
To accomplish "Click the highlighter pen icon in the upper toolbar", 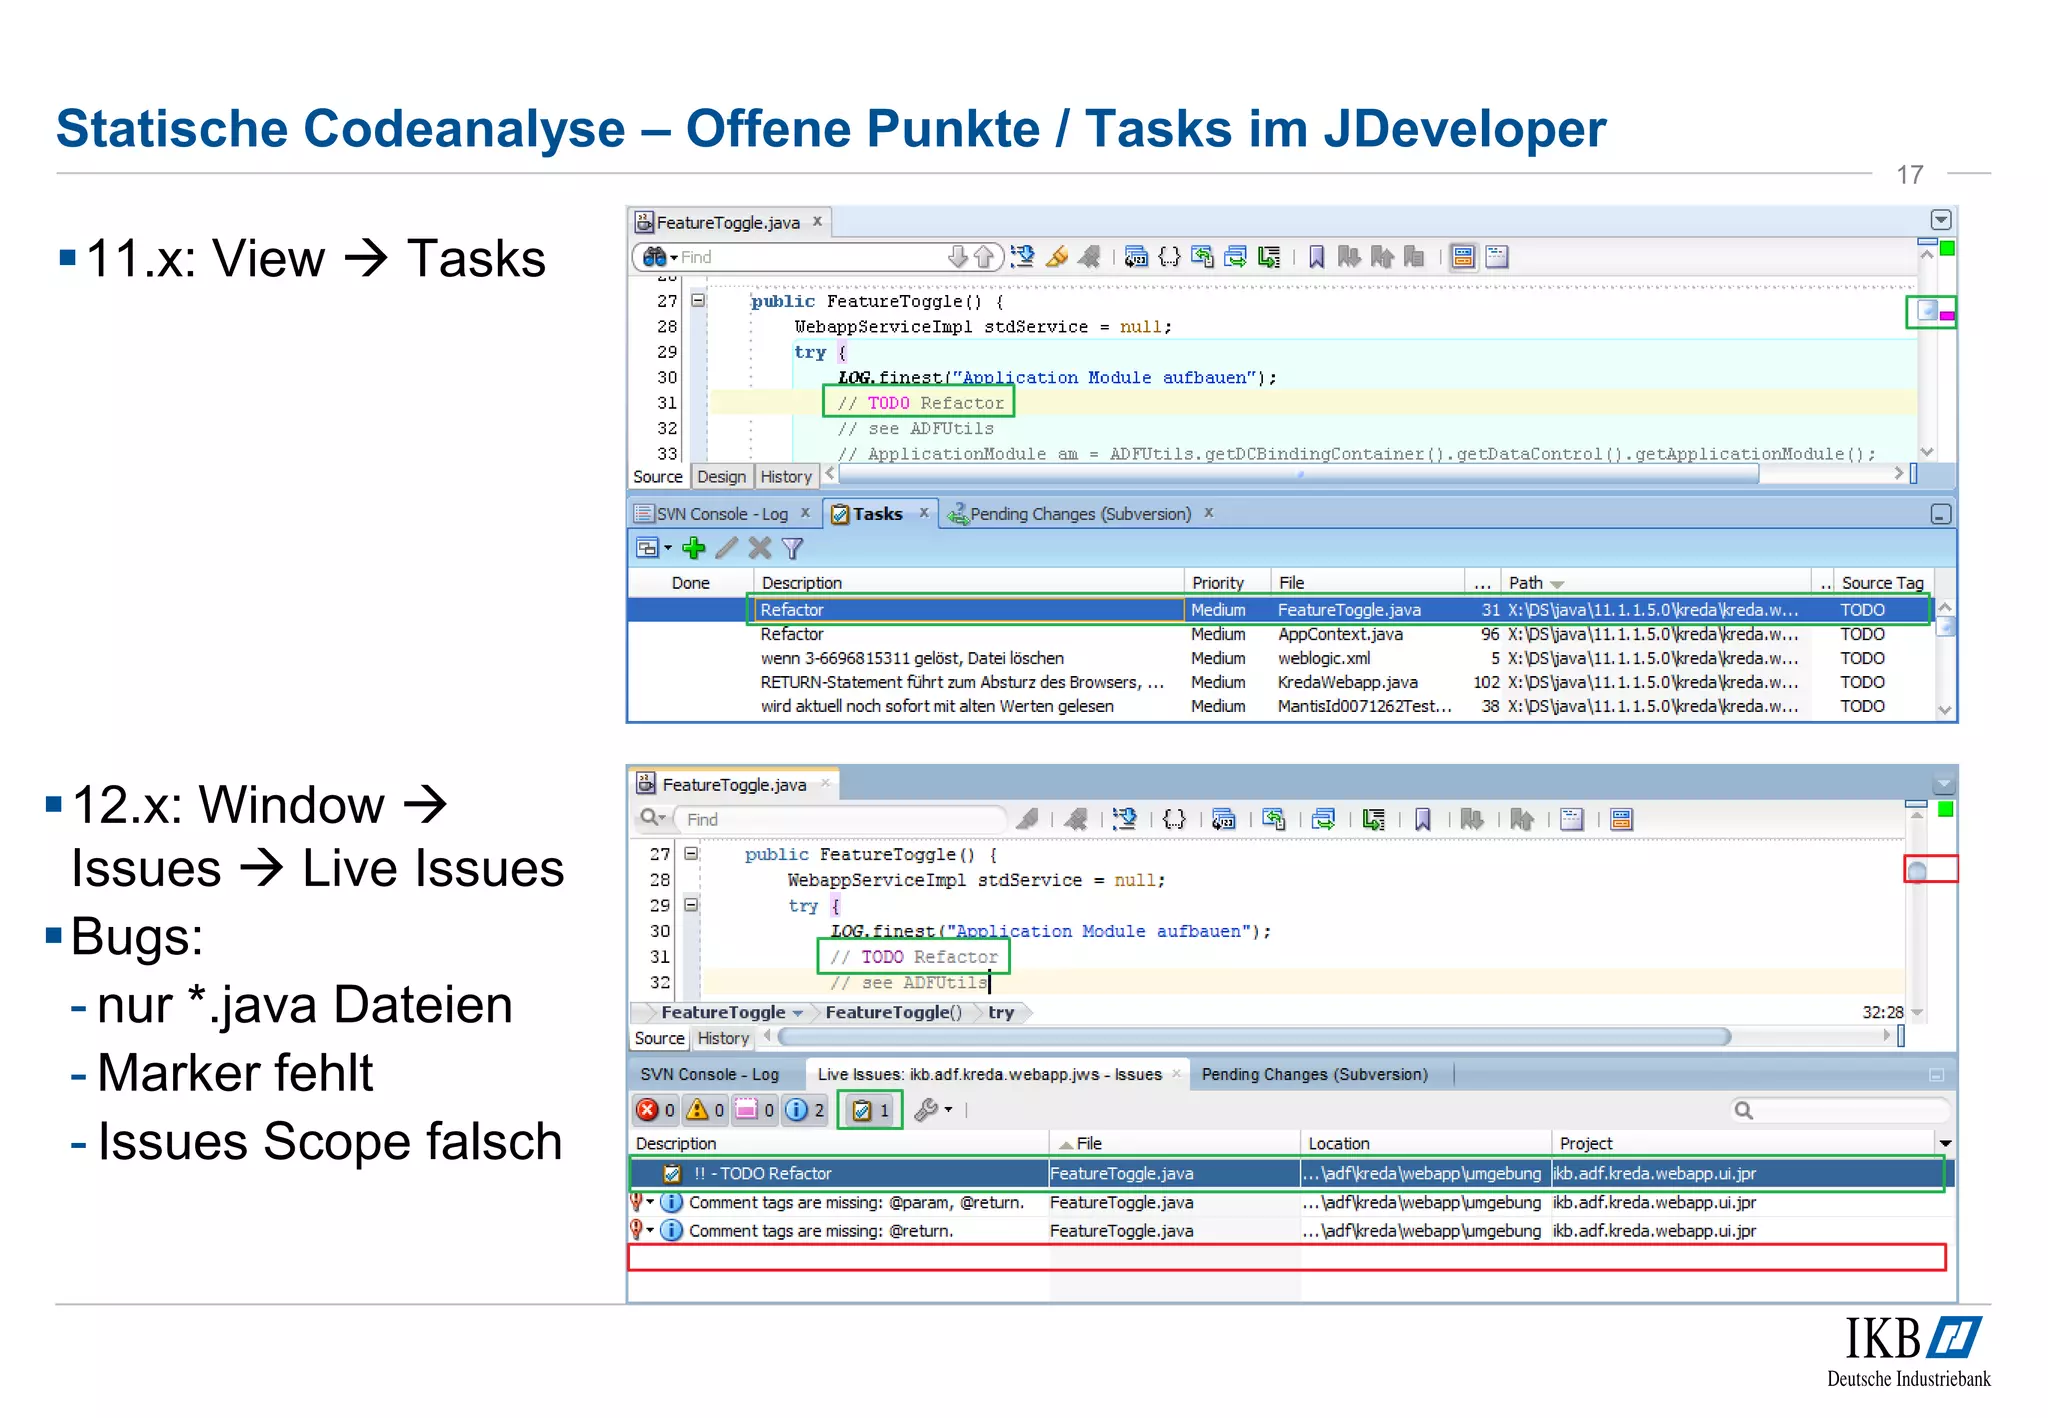I will pos(1056,257).
